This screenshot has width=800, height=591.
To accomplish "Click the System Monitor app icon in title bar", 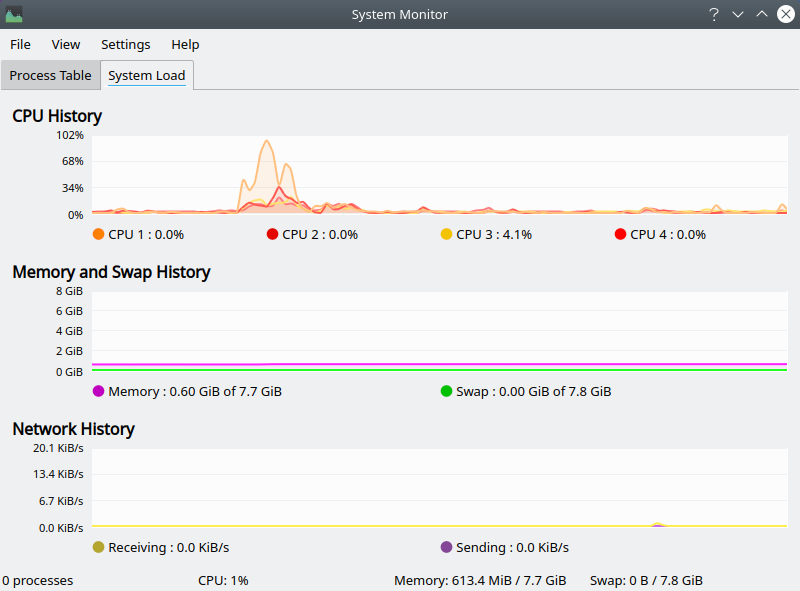I will (x=14, y=14).
